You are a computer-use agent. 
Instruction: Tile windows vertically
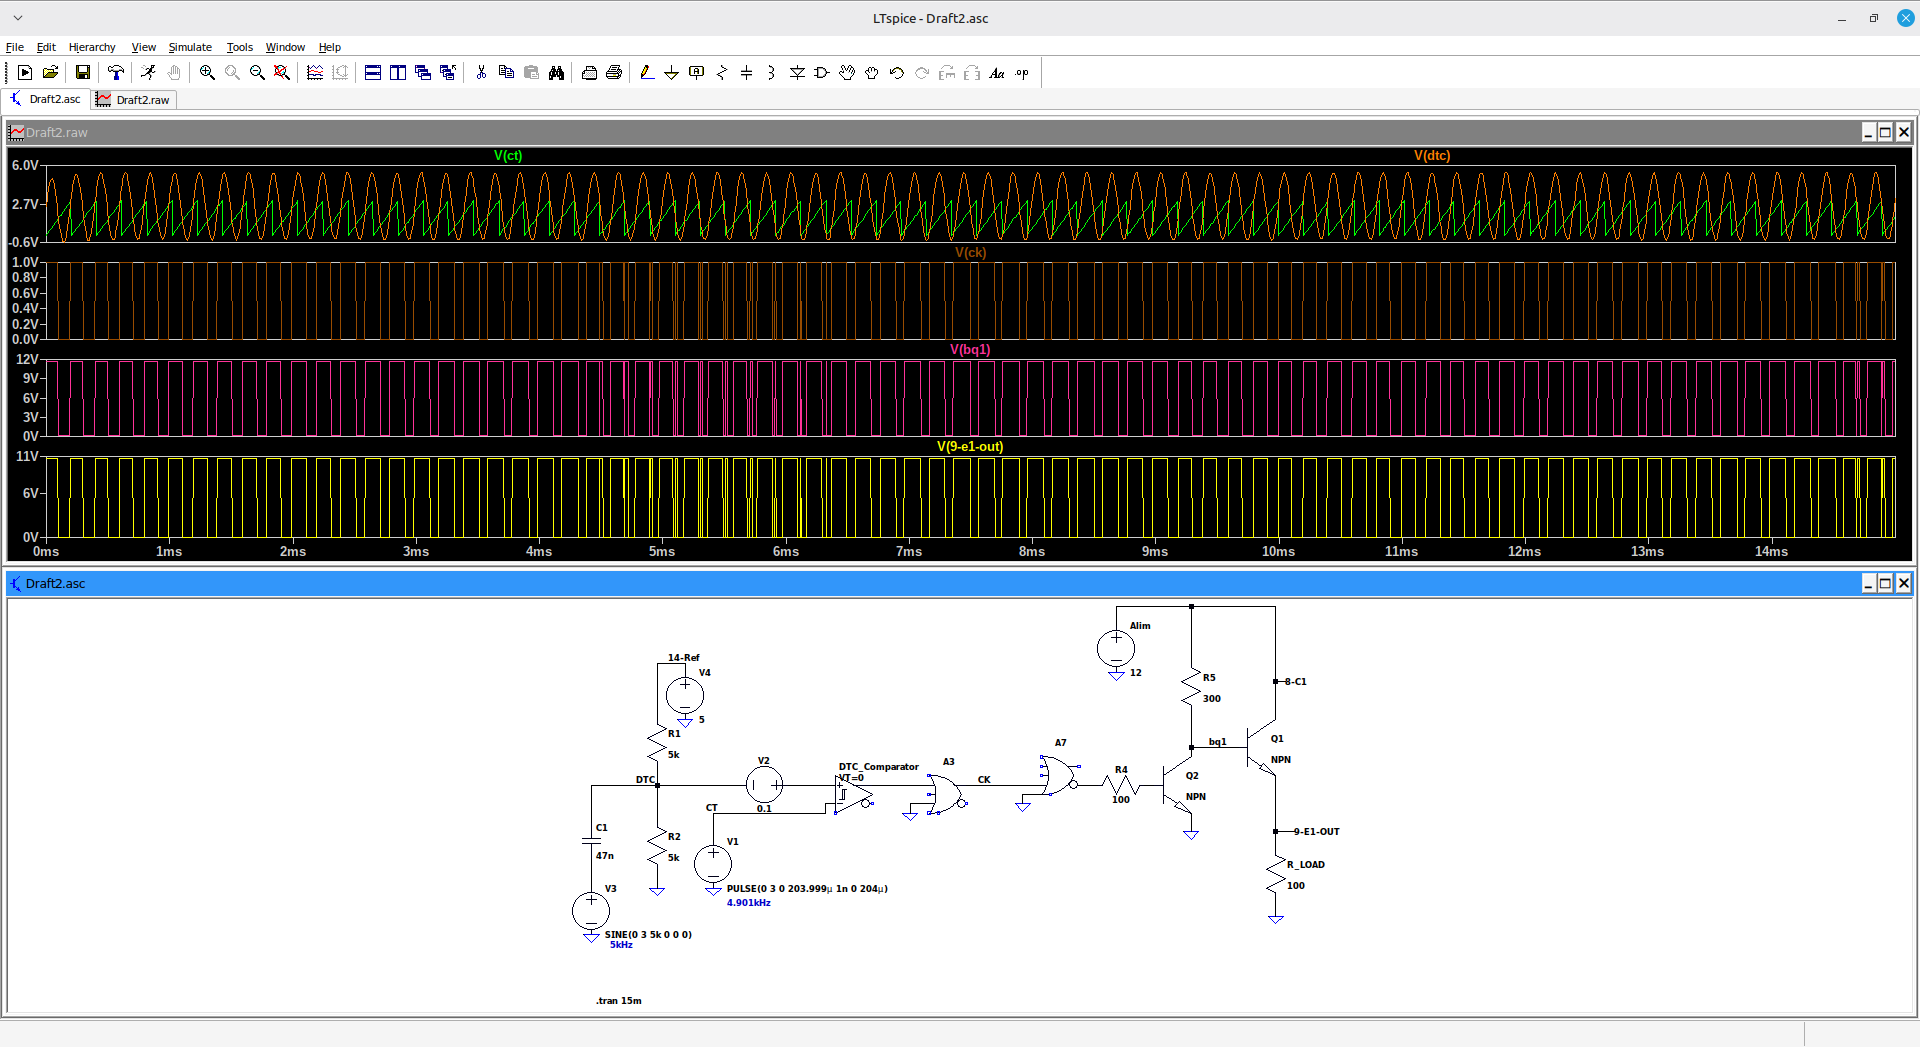tap(398, 73)
